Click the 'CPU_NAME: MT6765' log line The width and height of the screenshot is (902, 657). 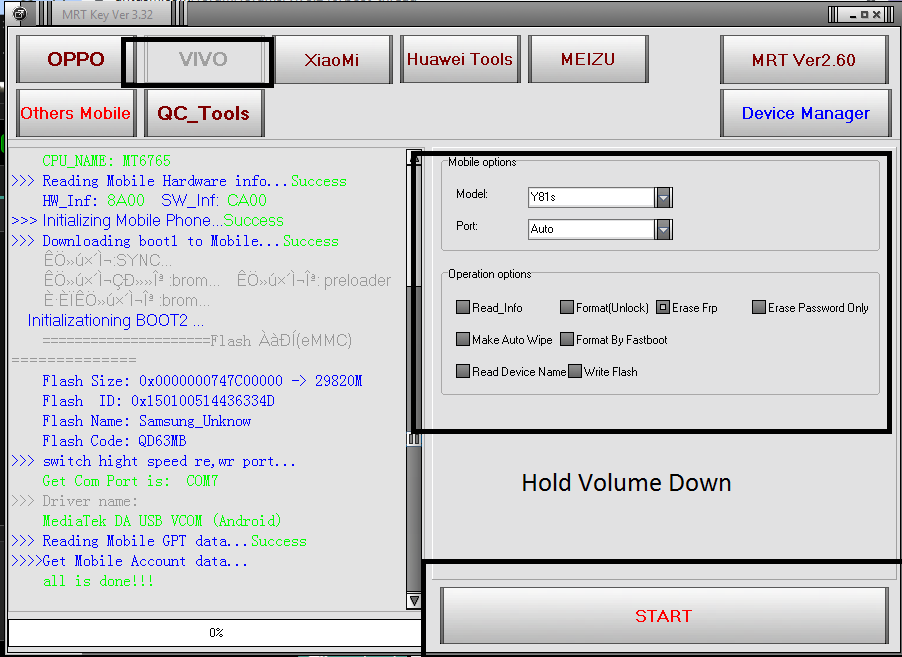[106, 161]
